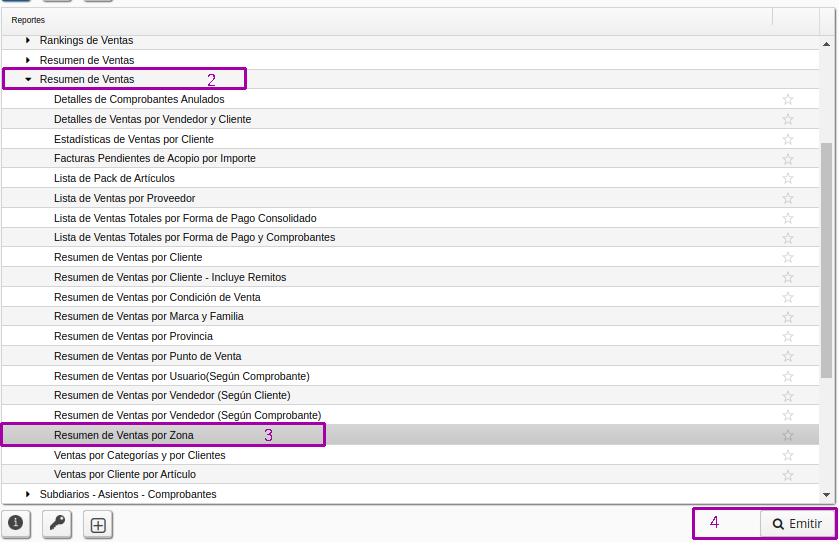
Task: Select the plain Resumen de Ventas por Cliente report
Action: point(410,257)
